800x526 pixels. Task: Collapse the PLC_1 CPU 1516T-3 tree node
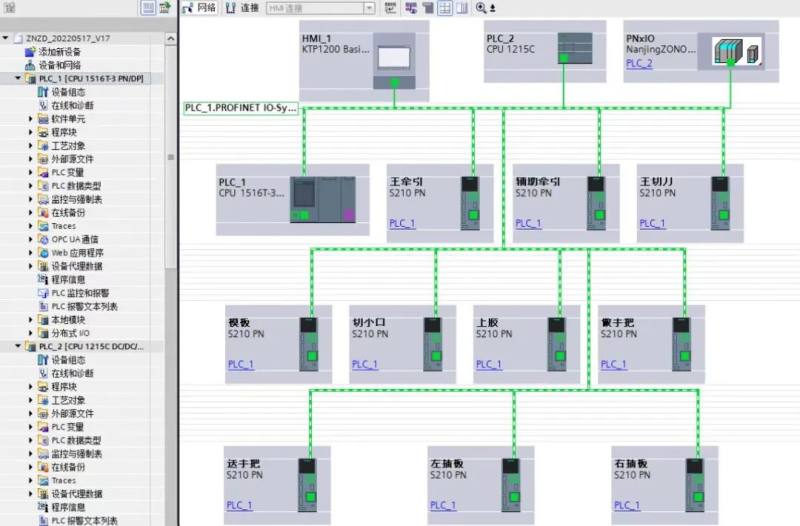[x=19, y=78]
